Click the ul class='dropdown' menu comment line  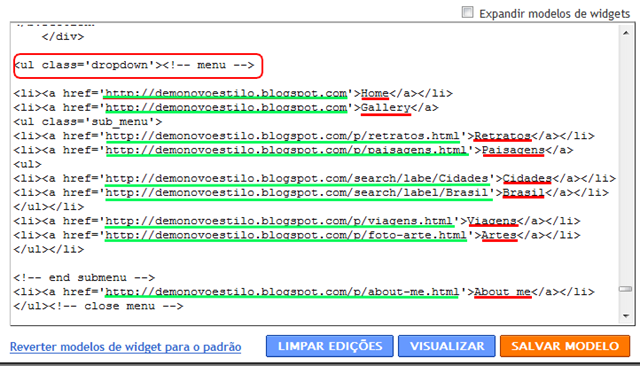[x=134, y=65]
